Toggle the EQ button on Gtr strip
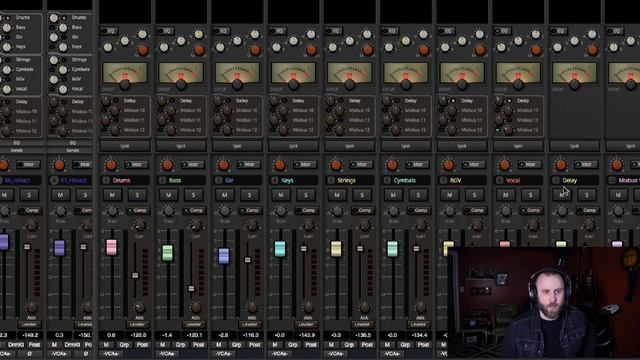Viewport: 640px width, 360px height. tap(222, 31)
